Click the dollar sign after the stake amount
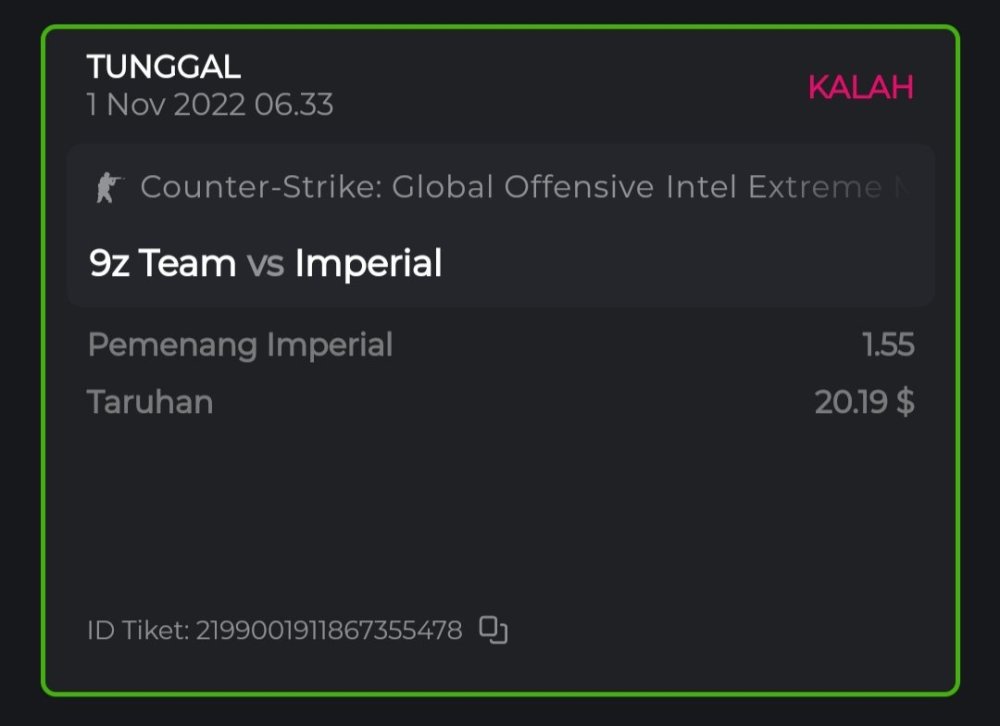Image resolution: width=1000 pixels, height=726 pixels. click(905, 402)
